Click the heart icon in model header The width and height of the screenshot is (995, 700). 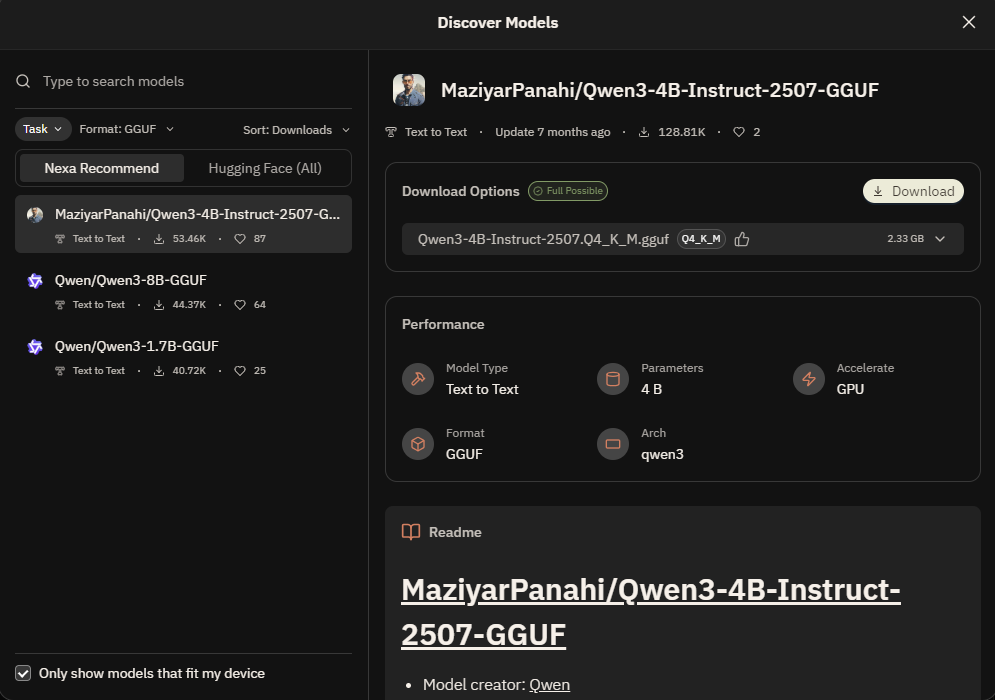739,132
